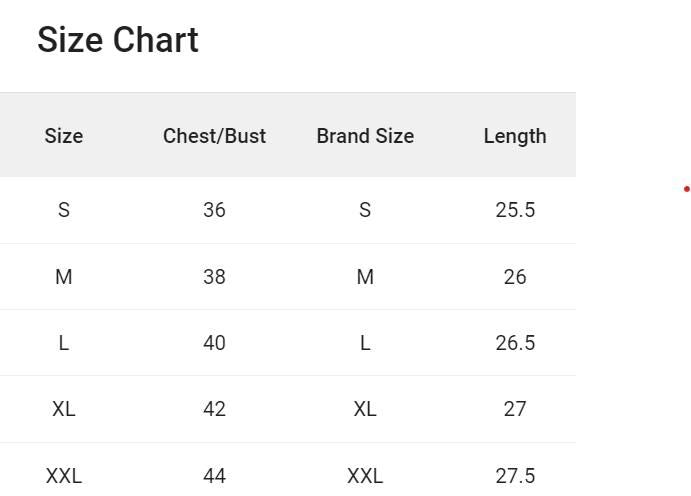Viewport: 691px width, 496px height.
Task: Select the chest value 44 cell
Action: coord(214,476)
